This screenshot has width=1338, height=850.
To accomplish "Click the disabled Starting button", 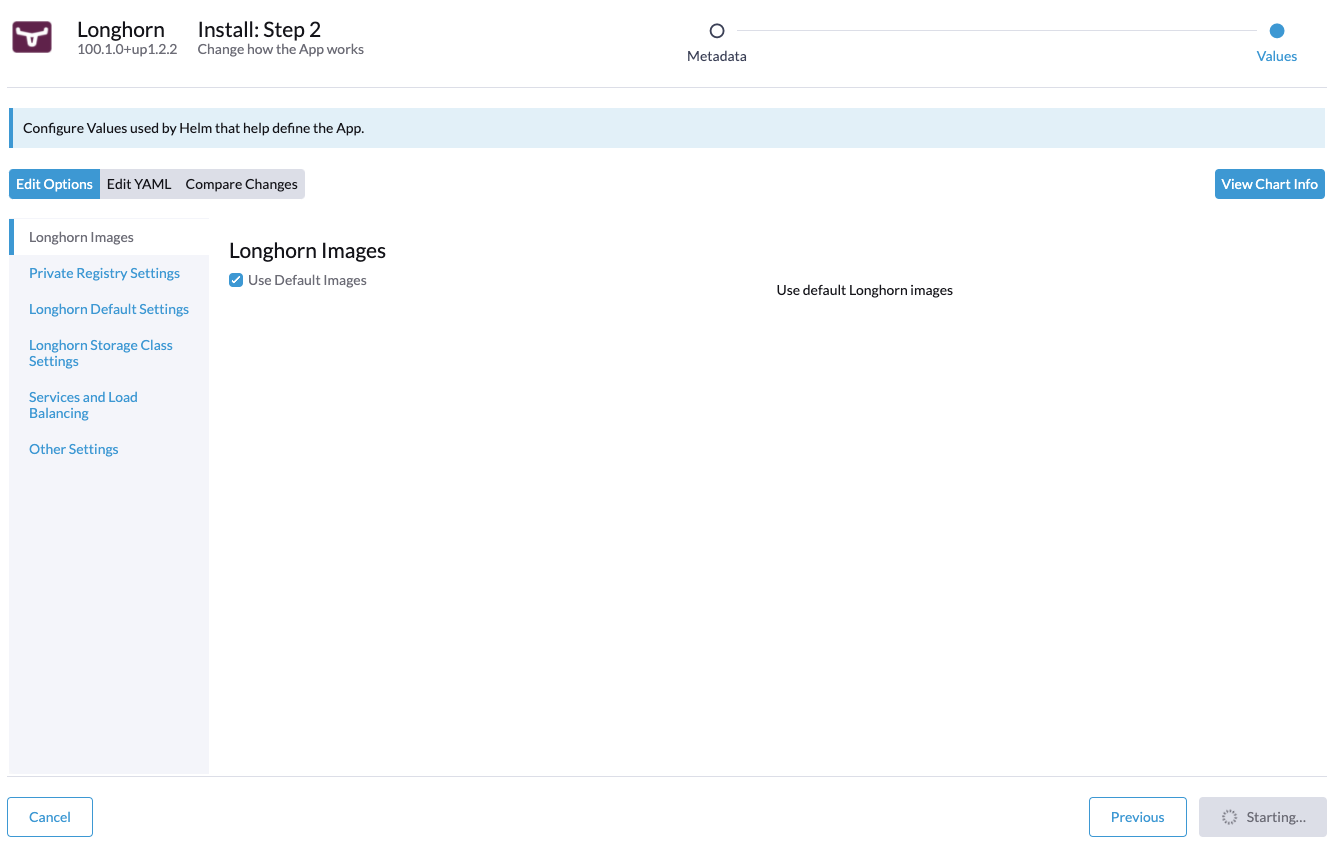I will point(1262,816).
